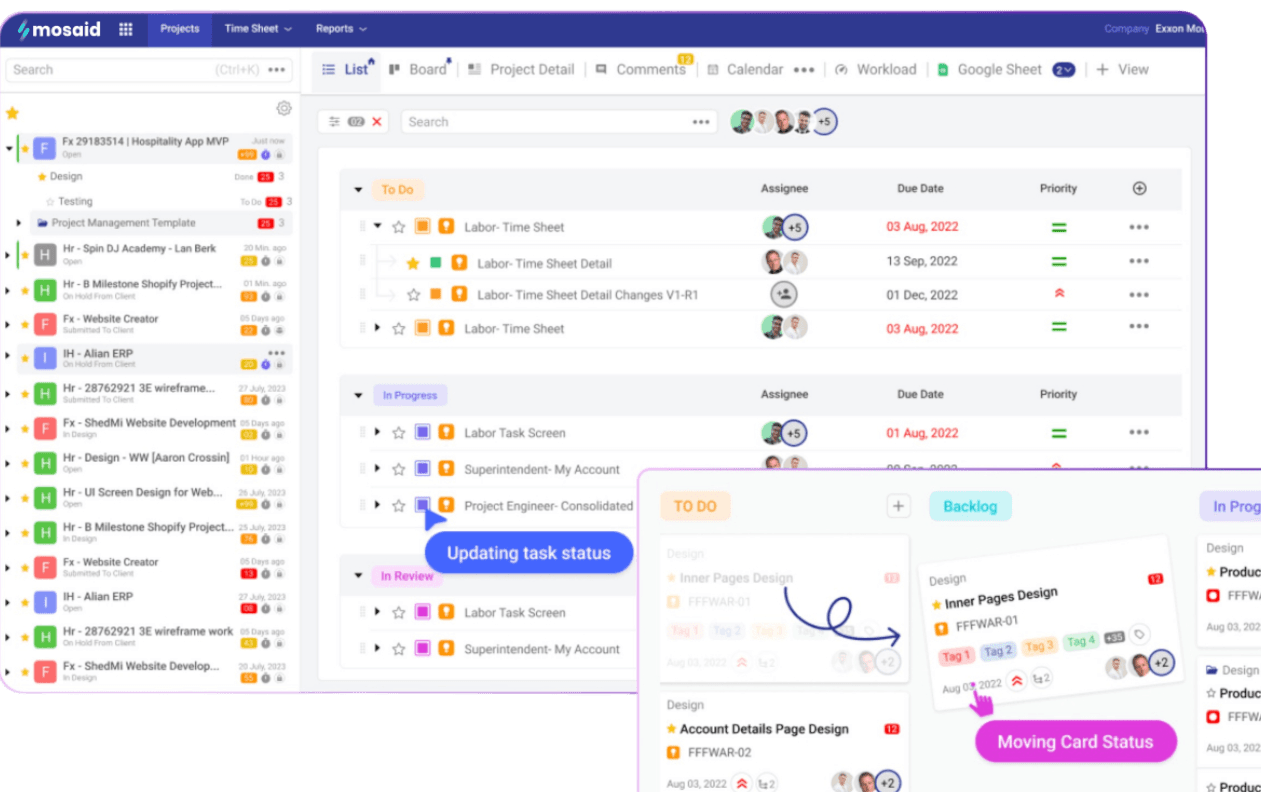Image resolution: width=1261 pixels, height=792 pixels.
Task: Click the filter icon in the task search bar
Action: coord(337,121)
